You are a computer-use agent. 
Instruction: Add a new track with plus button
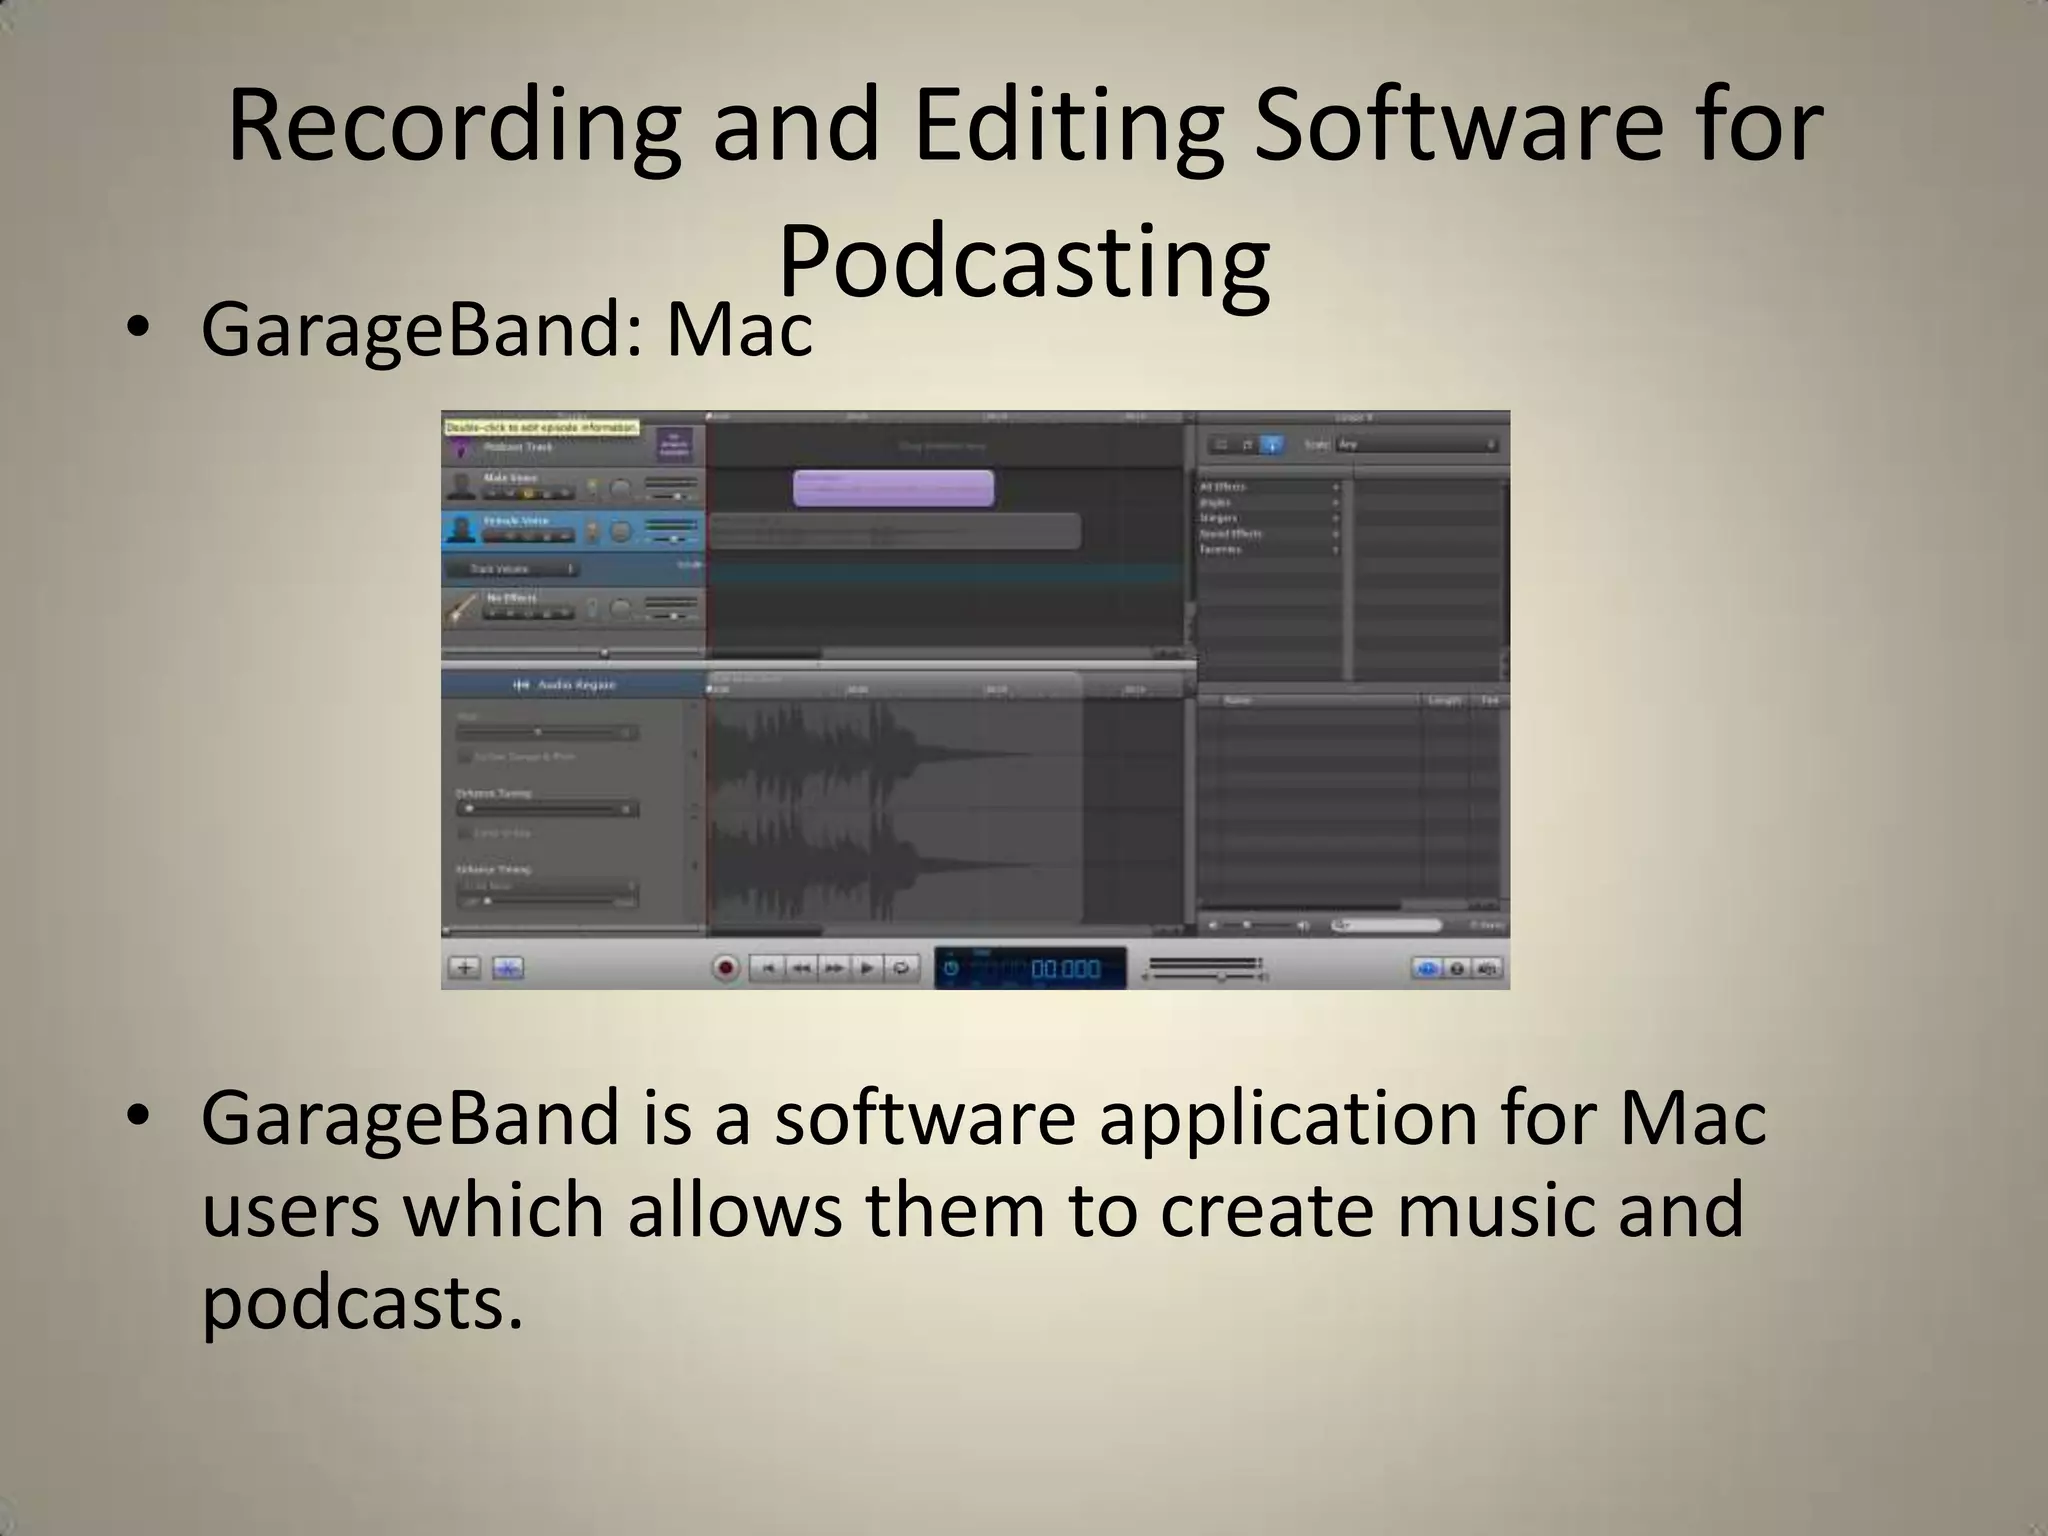point(465,968)
